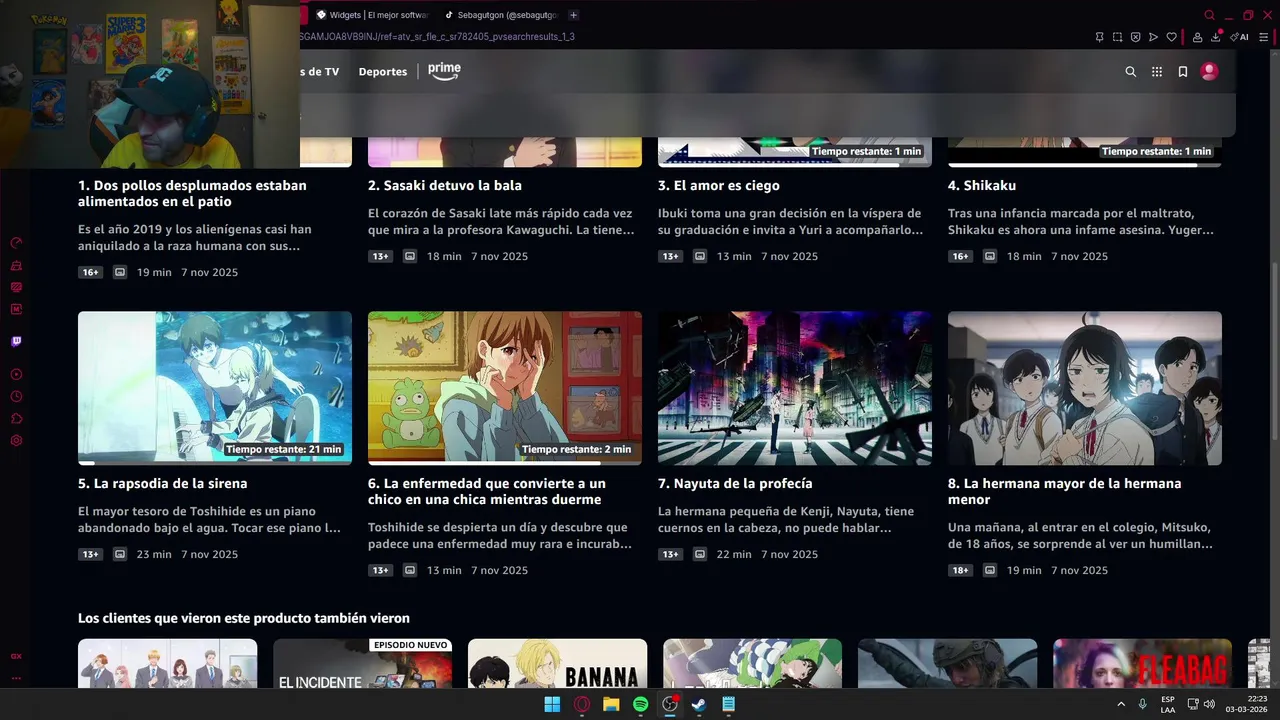The image size is (1280, 720).
Task: Switch to the Sebagutgon browser tab
Action: [x=500, y=15]
